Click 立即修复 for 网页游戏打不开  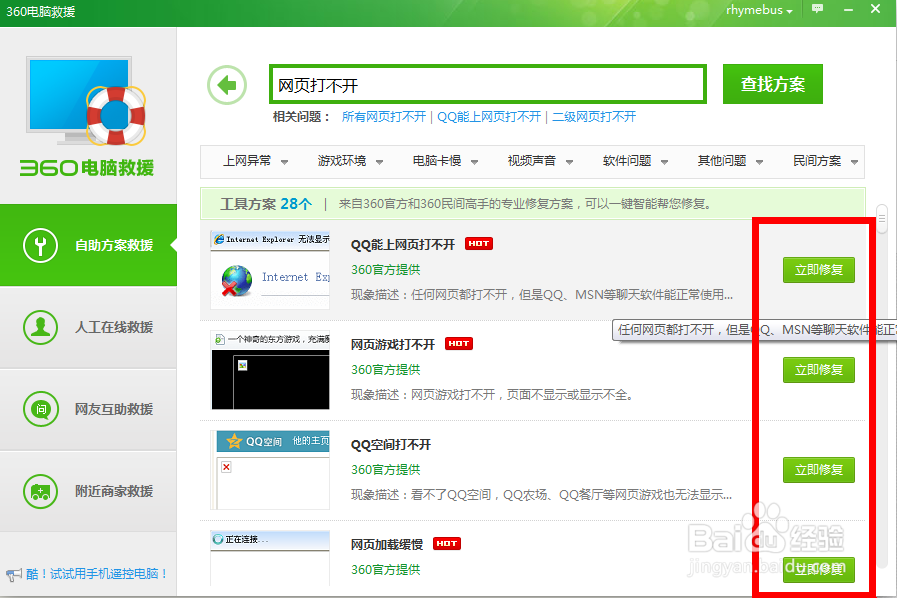click(819, 370)
